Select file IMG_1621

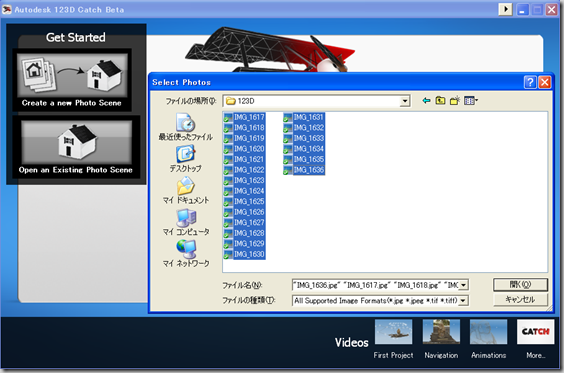(x=244, y=159)
